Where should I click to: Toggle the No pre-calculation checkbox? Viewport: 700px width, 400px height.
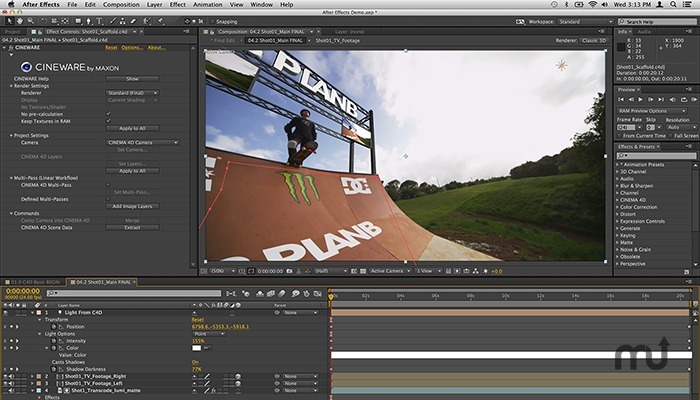(x=108, y=113)
